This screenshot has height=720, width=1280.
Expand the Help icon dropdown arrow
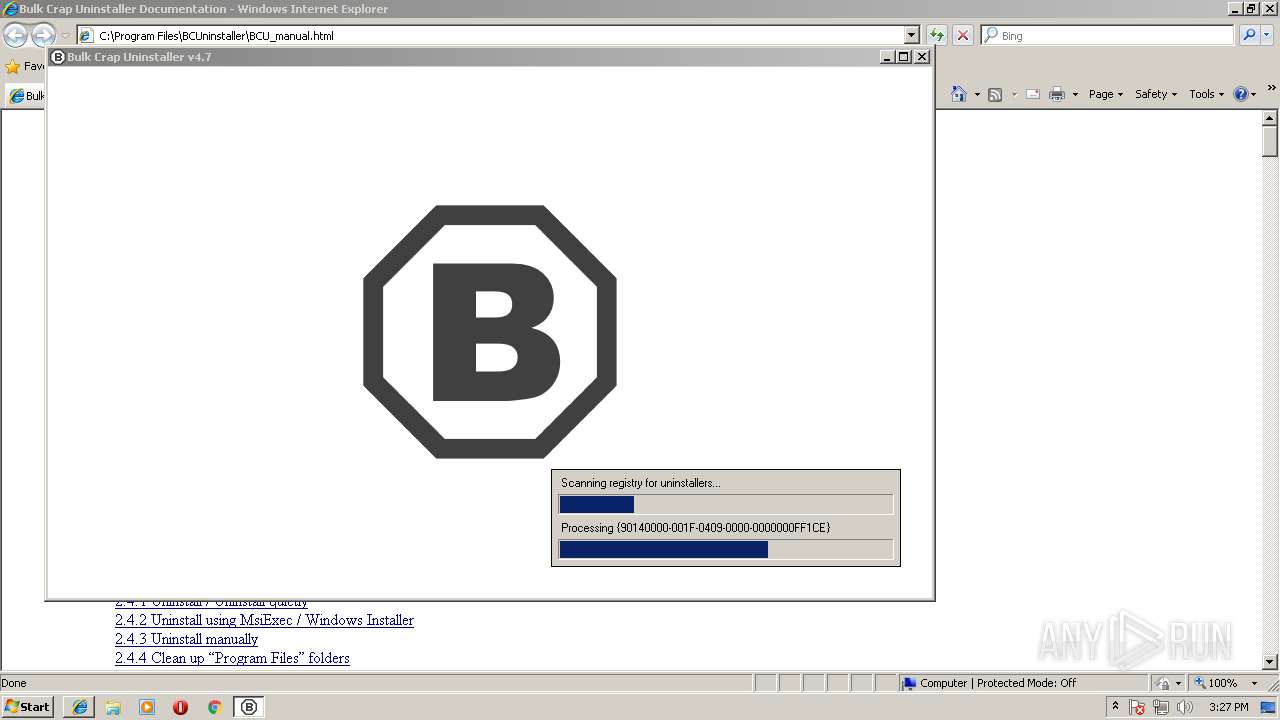1254,94
